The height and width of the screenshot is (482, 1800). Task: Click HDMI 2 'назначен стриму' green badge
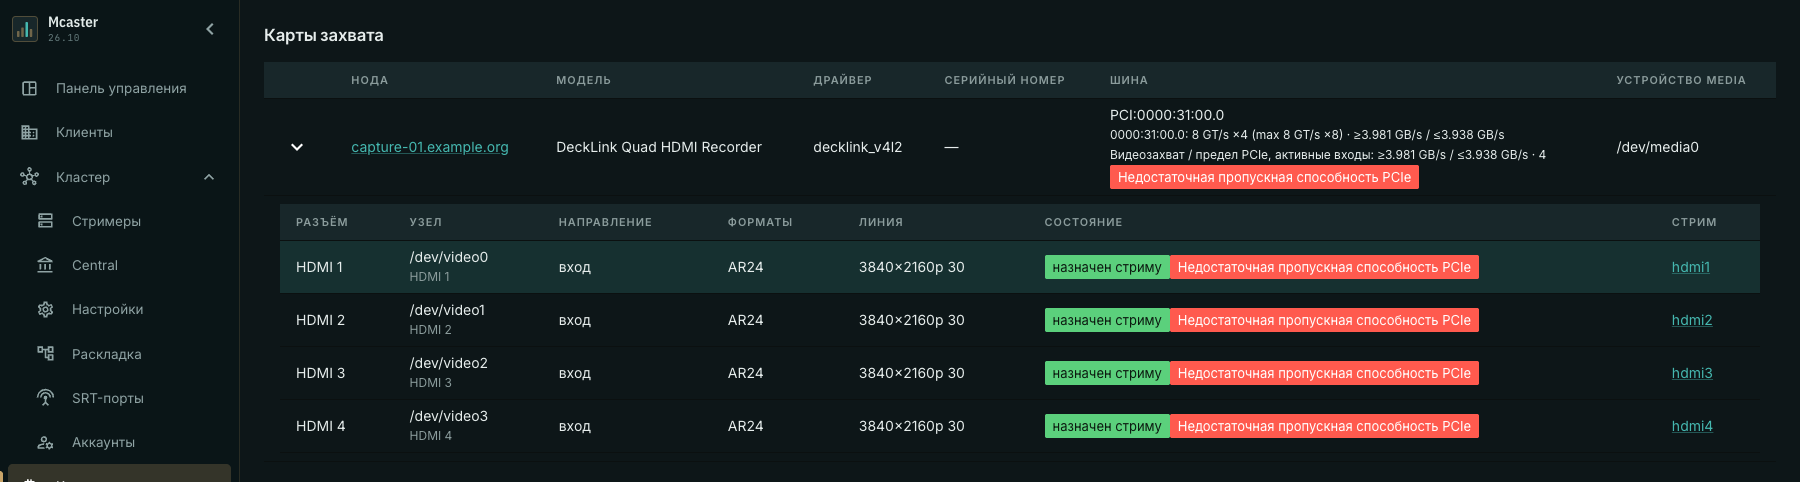pos(1107,320)
